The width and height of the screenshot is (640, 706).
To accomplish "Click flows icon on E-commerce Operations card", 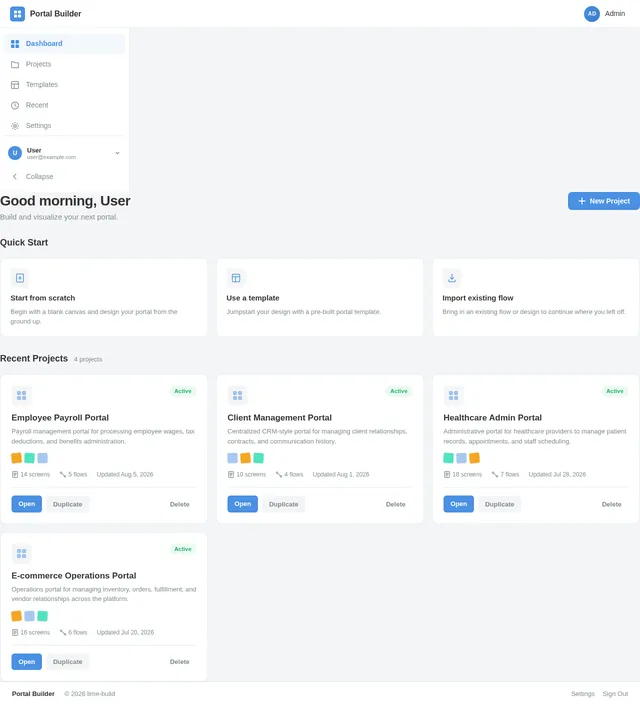I will point(63,633).
